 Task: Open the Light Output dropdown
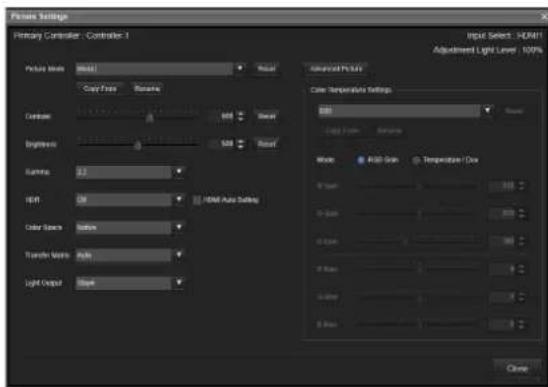130,283
